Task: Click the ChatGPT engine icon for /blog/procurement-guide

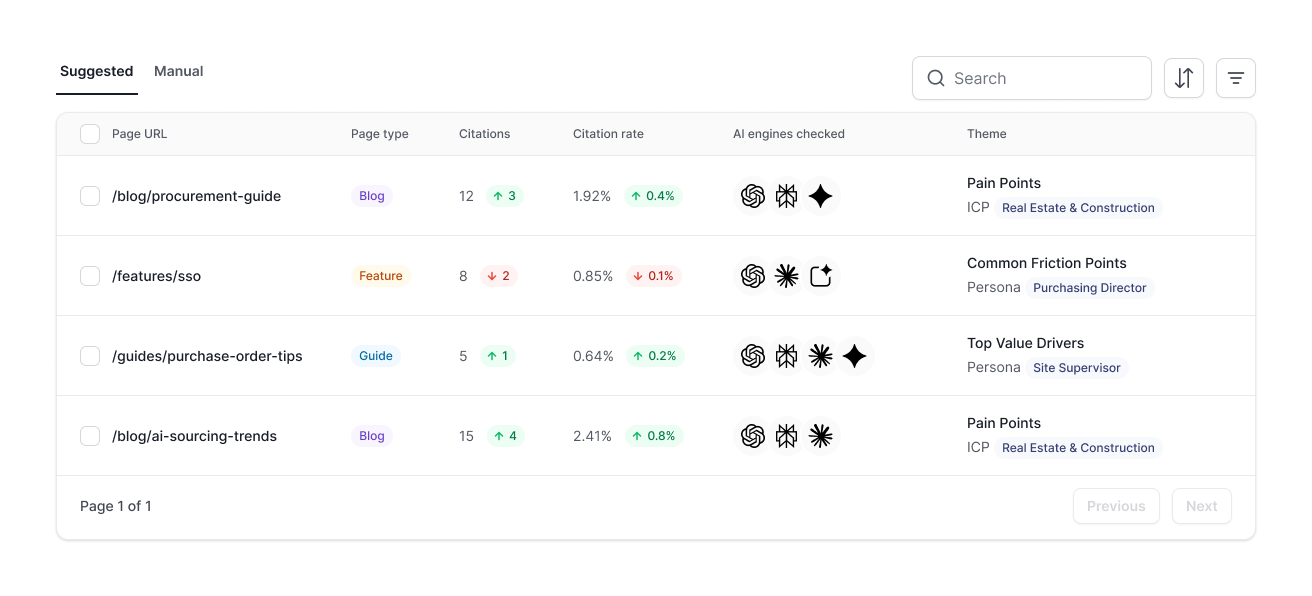Action: click(753, 196)
